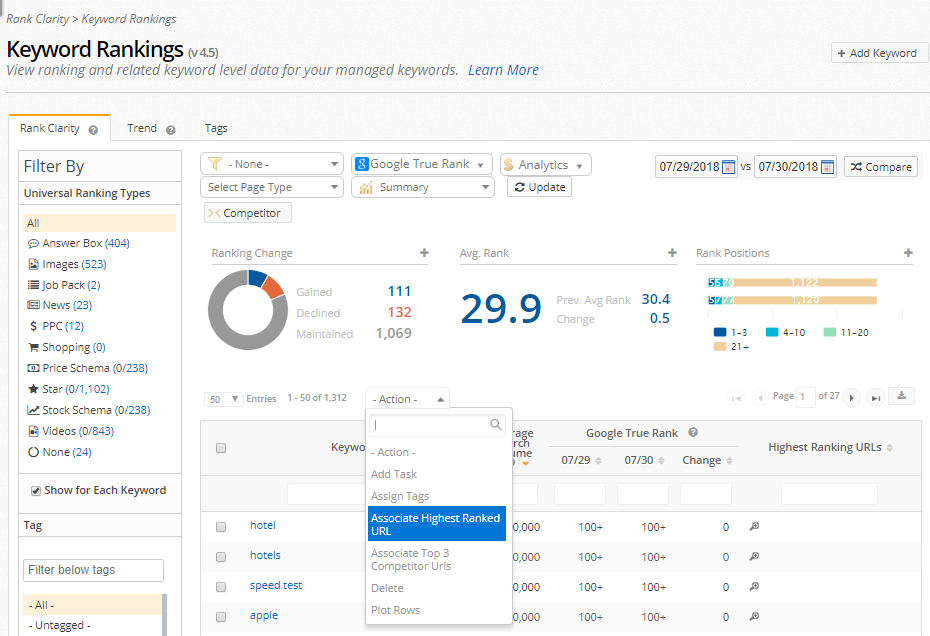Sort by Highest Ranking URLs arrows
The image size is (930, 636).
(889, 448)
